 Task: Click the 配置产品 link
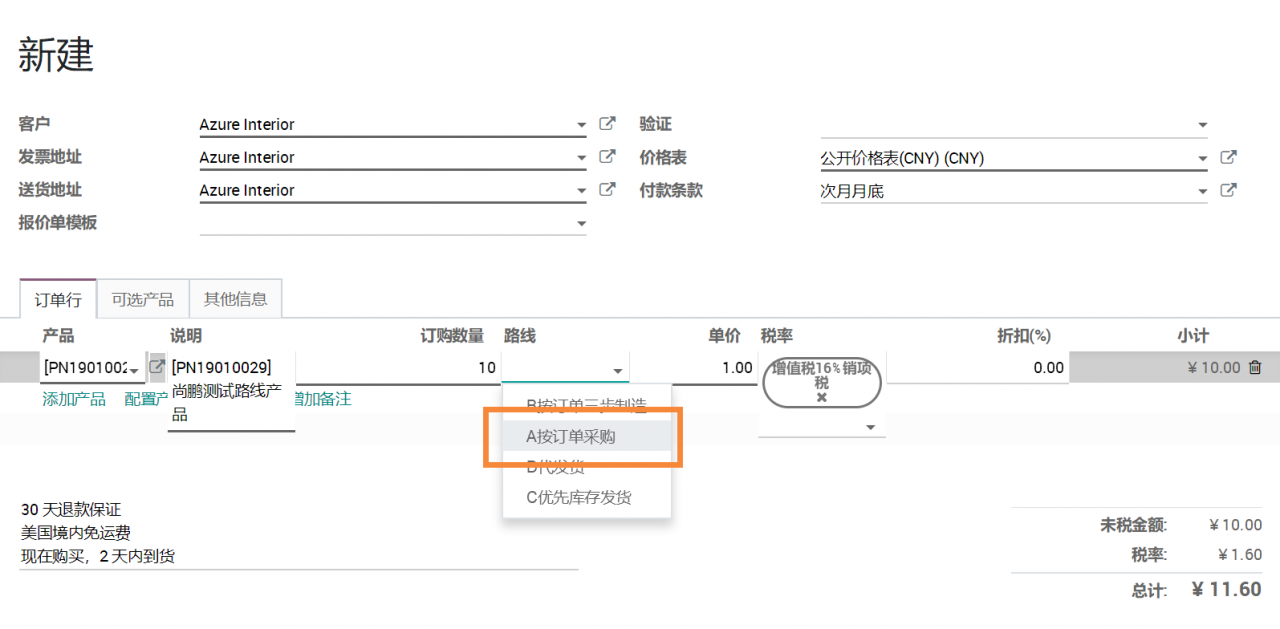[x=146, y=399]
